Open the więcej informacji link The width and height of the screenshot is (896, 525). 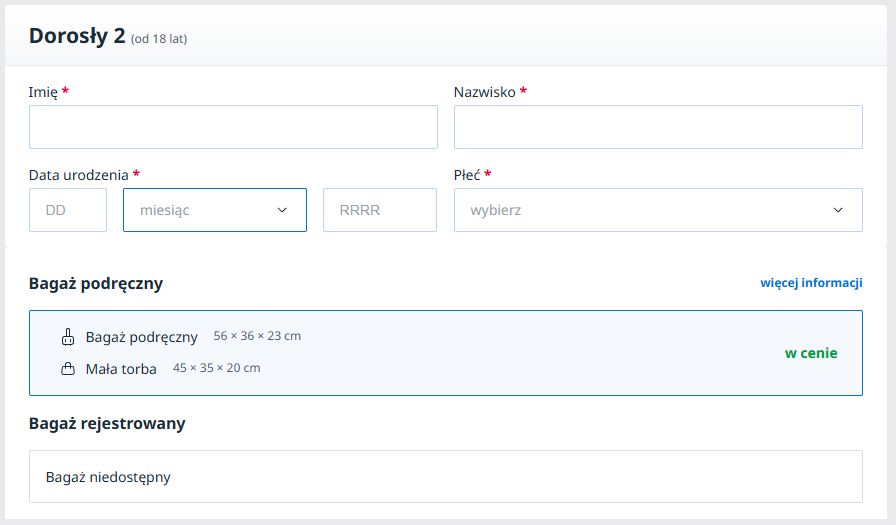810,283
